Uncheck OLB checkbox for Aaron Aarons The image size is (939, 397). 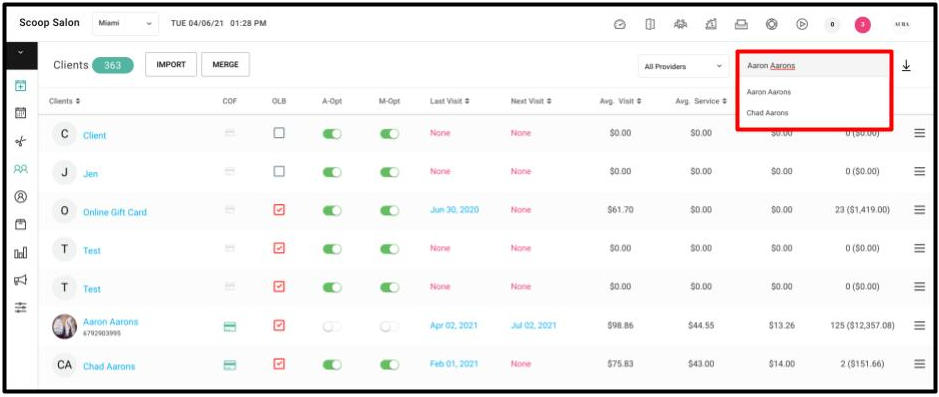278,325
